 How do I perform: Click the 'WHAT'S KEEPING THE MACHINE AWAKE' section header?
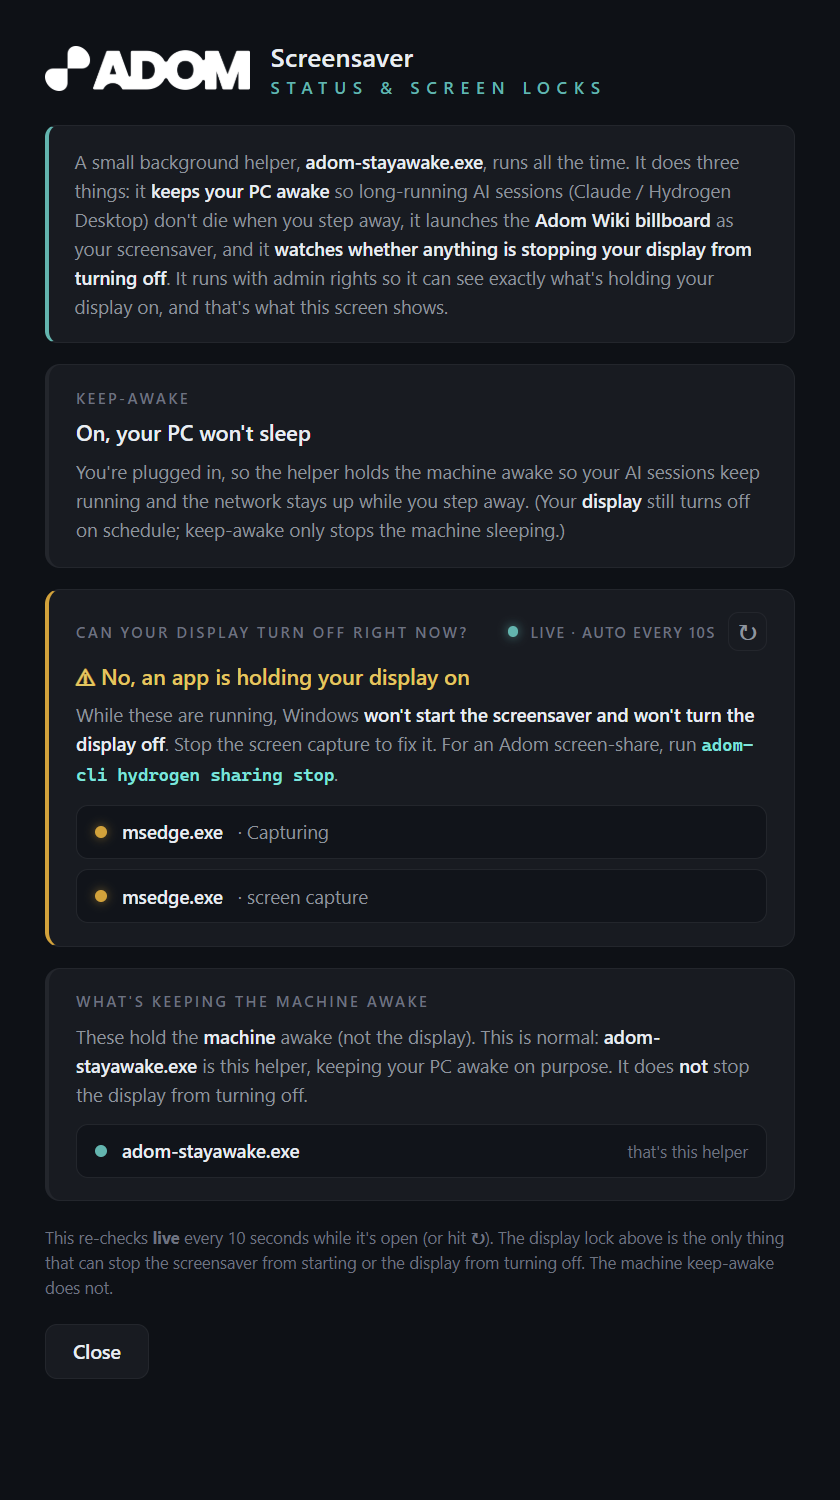(252, 1001)
